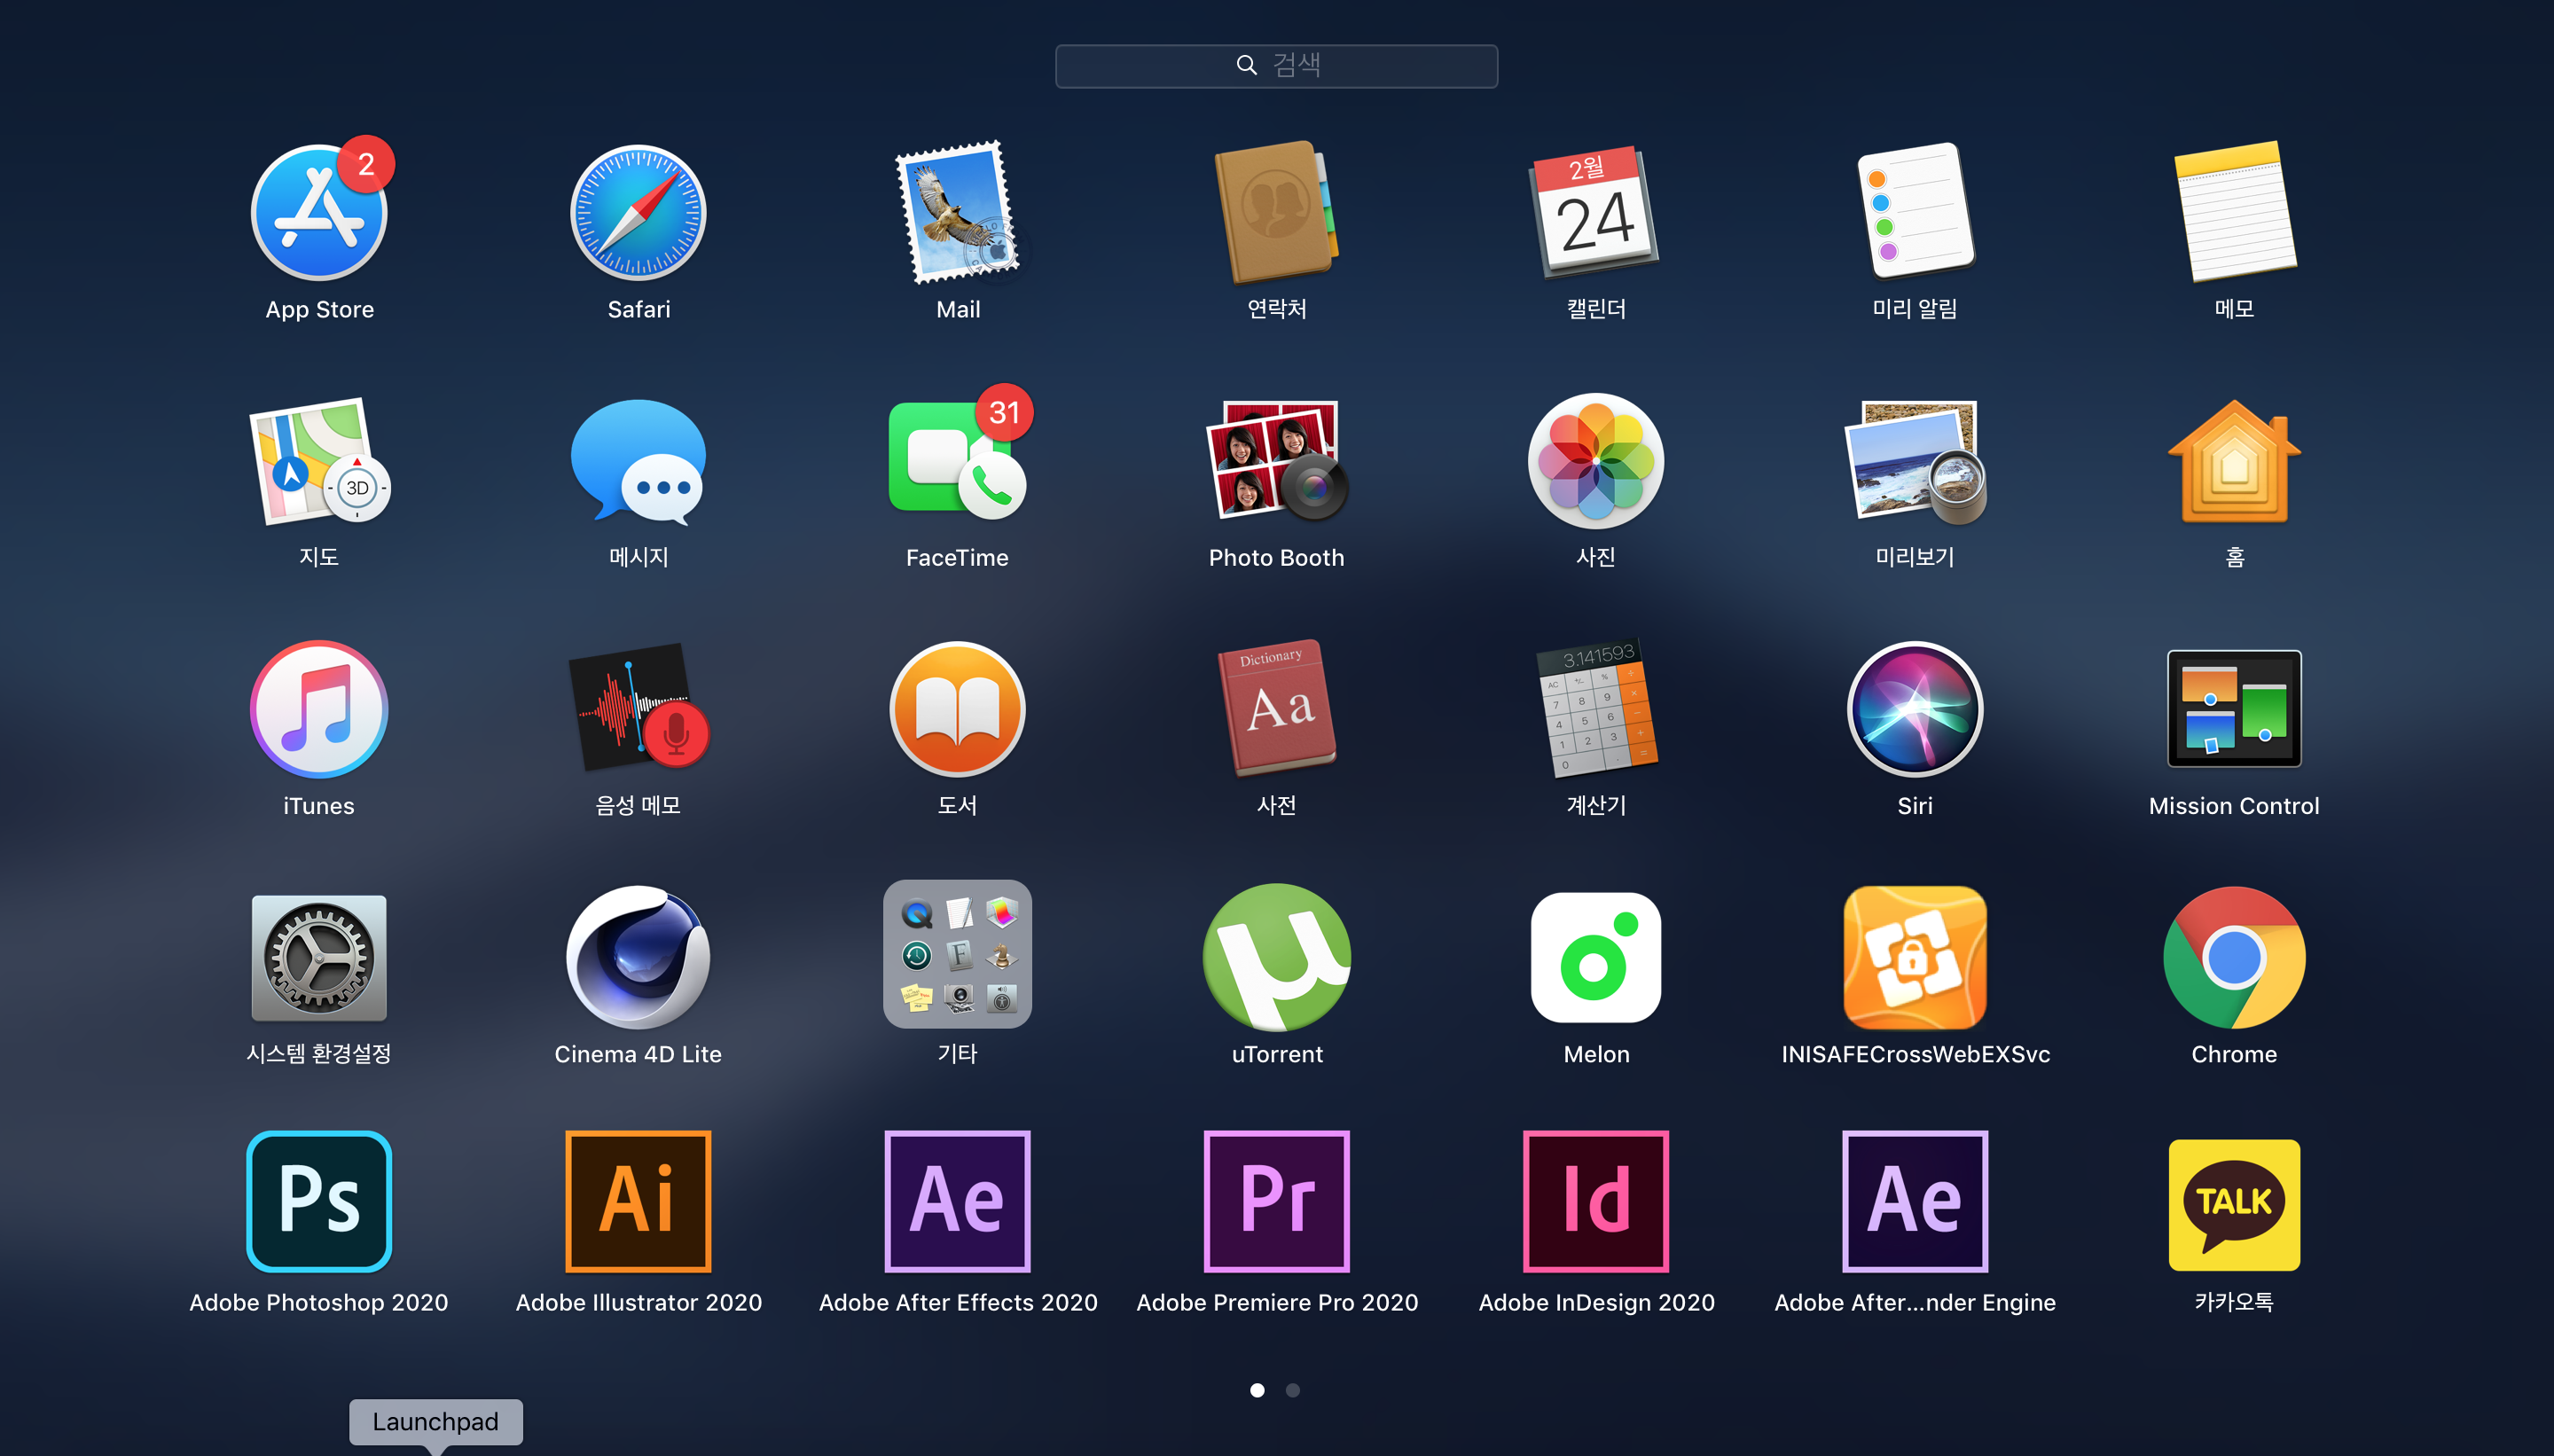Switch to second Launchpad page dot
This screenshot has width=2554, height=1456.
click(1292, 1390)
